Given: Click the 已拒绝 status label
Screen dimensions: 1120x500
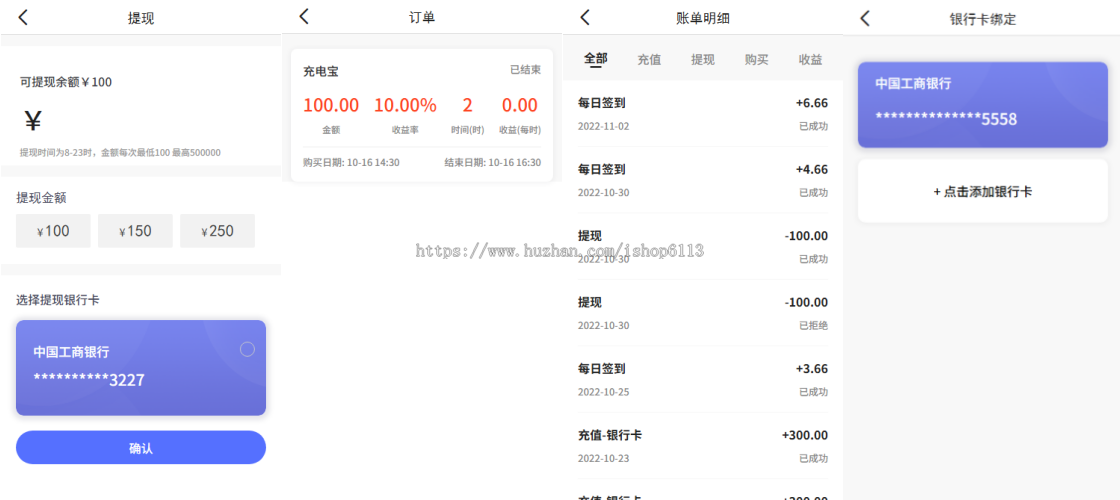Looking at the screenshot, I should (x=814, y=326).
